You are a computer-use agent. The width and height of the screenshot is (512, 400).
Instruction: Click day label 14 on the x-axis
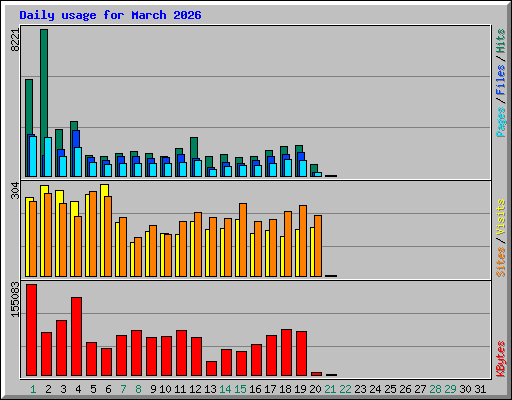point(225,389)
